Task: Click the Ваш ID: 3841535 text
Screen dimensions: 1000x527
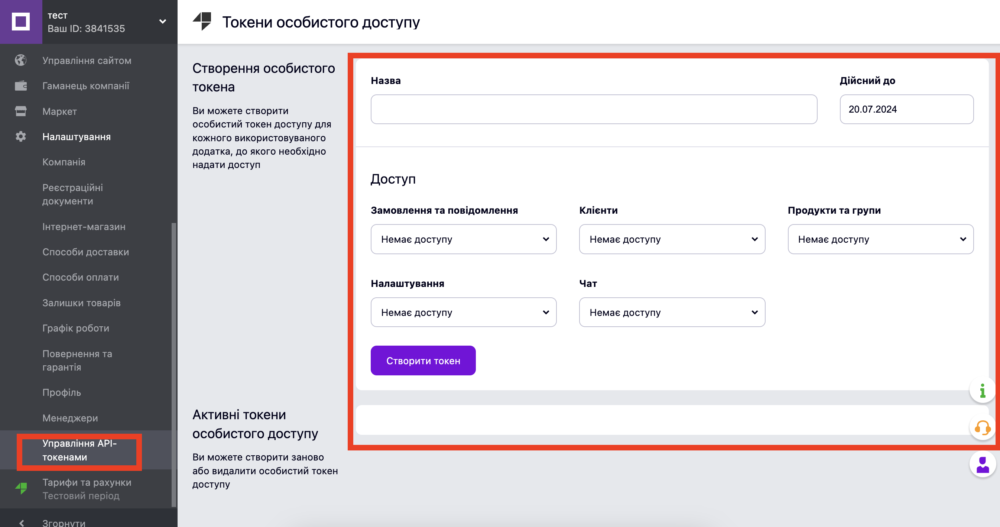Action: coord(86,29)
